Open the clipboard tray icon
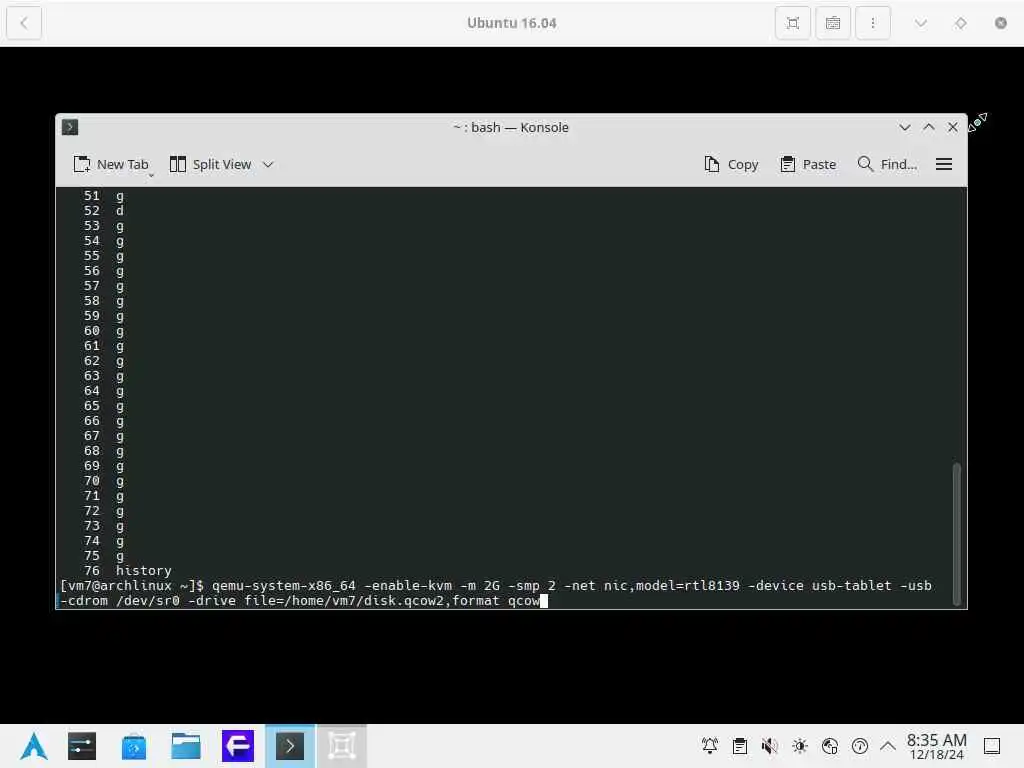The height and width of the screenshot is (768, 1024). [x=740, y=746]
